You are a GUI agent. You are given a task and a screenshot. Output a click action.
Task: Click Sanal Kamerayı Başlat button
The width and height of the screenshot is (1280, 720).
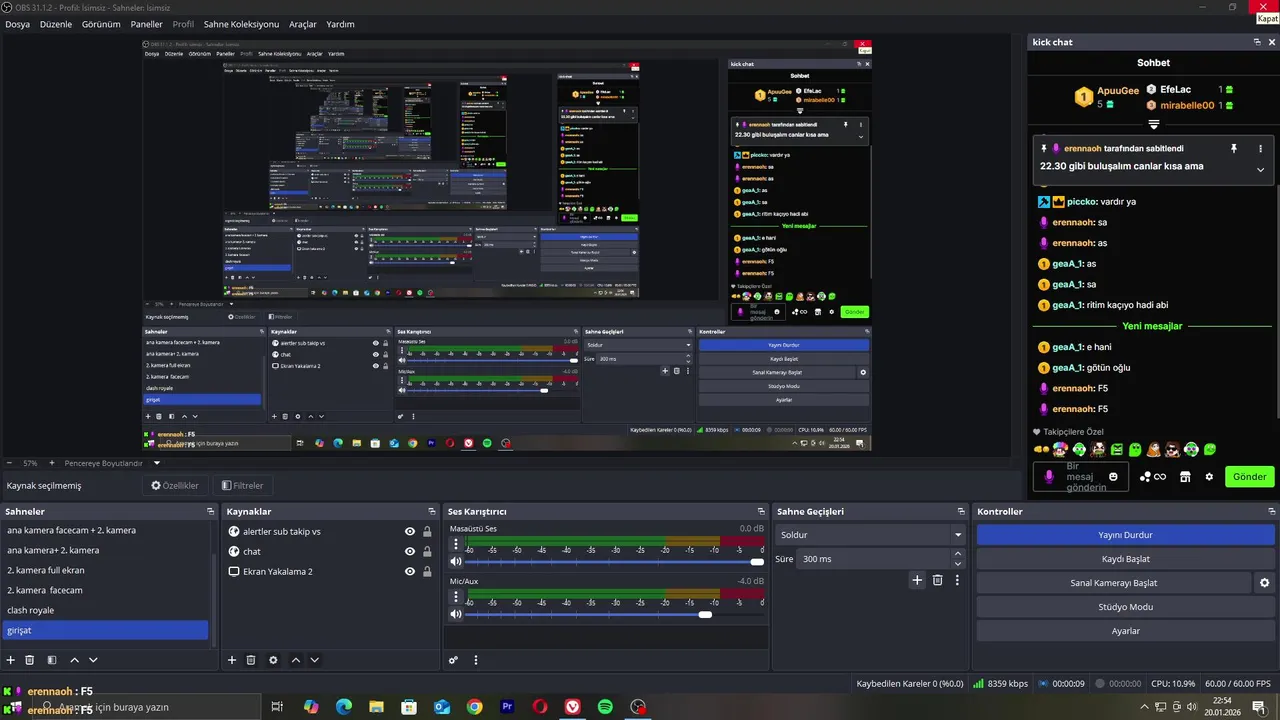click(1114, 583)
